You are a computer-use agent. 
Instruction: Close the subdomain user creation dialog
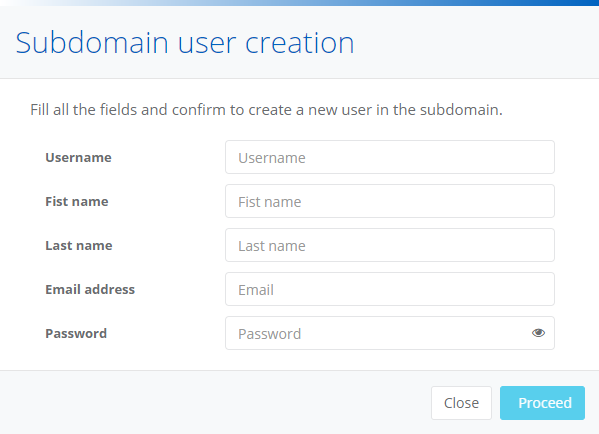461,403
